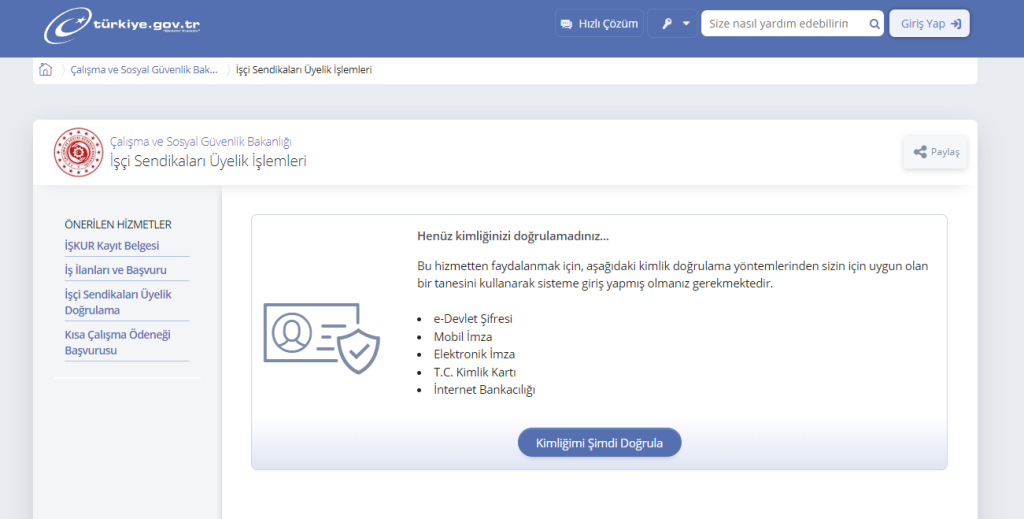This screenshot has height=519, width=1024.
Task: Select İşçi Sendikaları Üyelik İşlemleri breadcrumb item
Action: (304, 70)
